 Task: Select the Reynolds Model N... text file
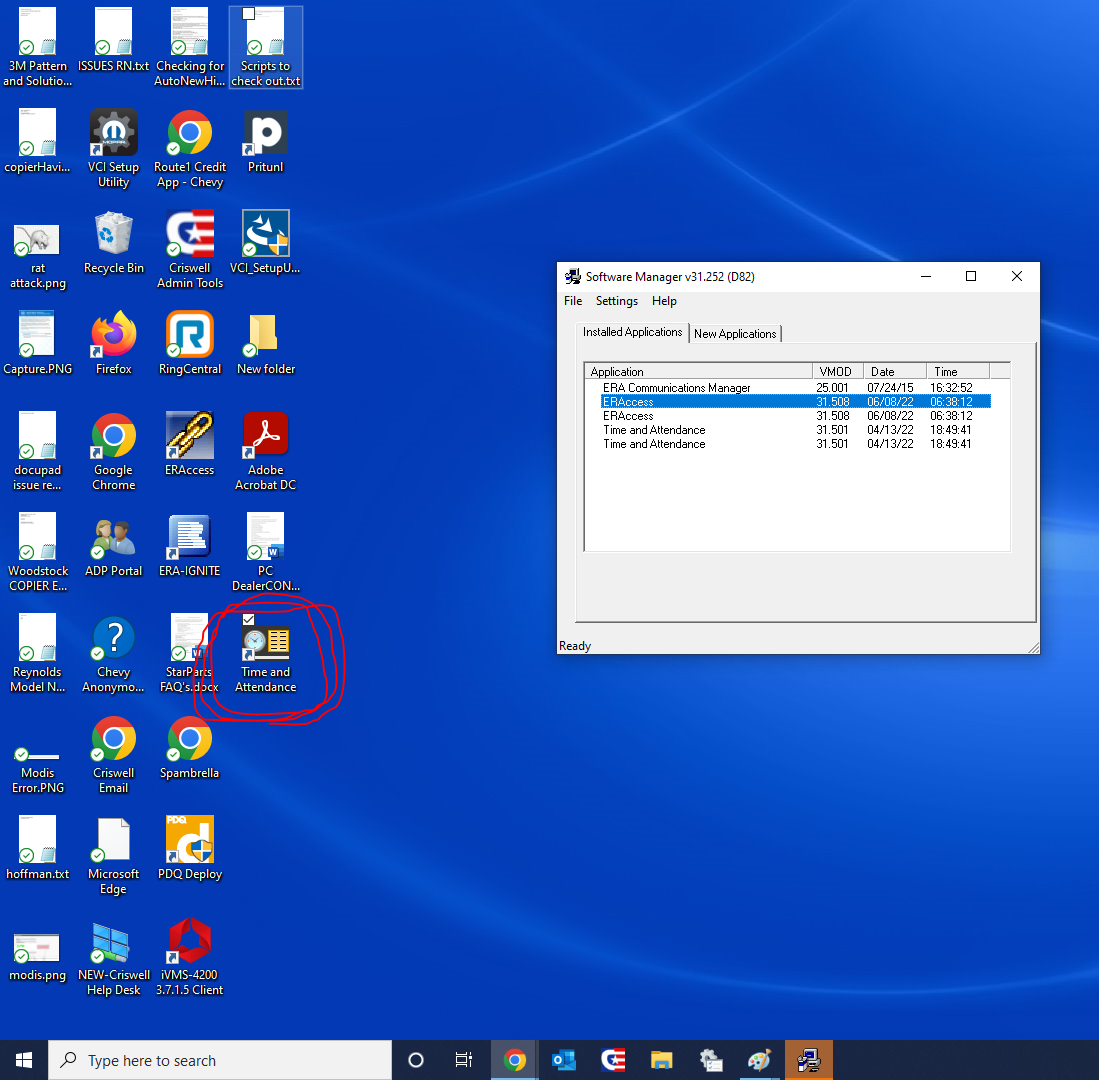point(38,653)
